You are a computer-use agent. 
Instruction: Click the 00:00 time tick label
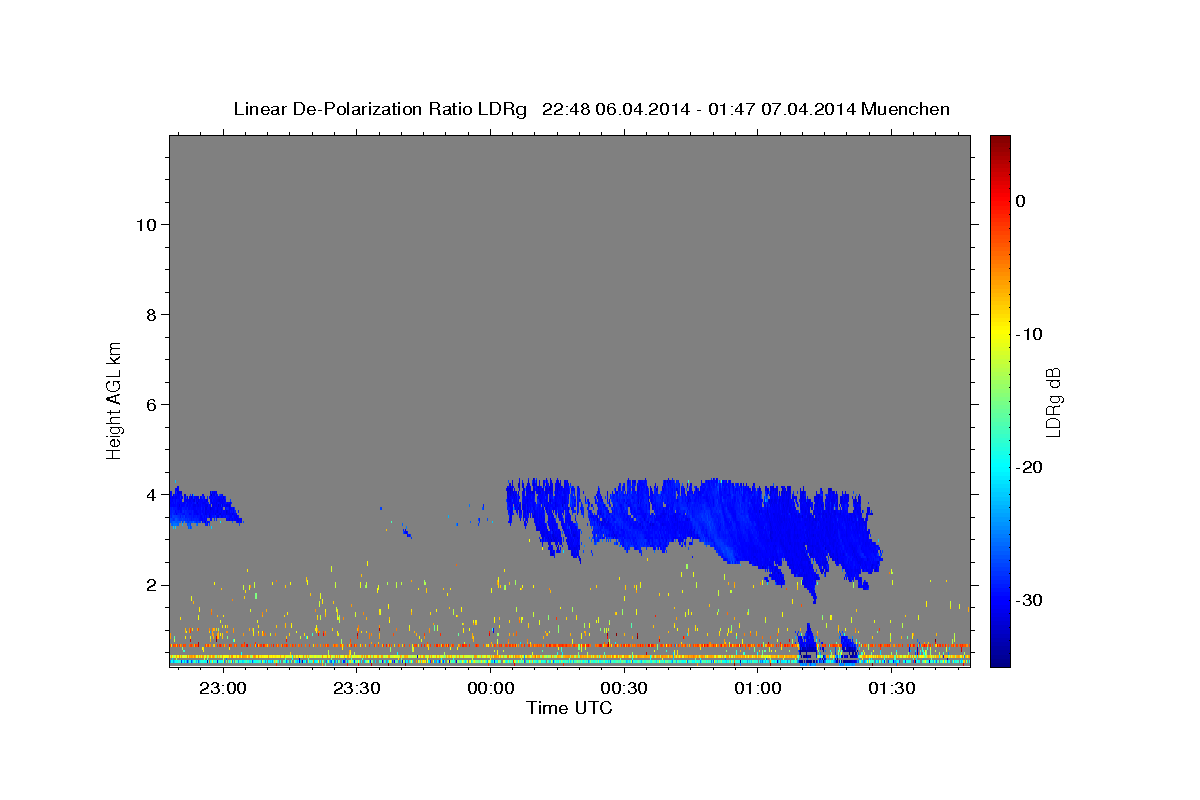click(490, 688)
